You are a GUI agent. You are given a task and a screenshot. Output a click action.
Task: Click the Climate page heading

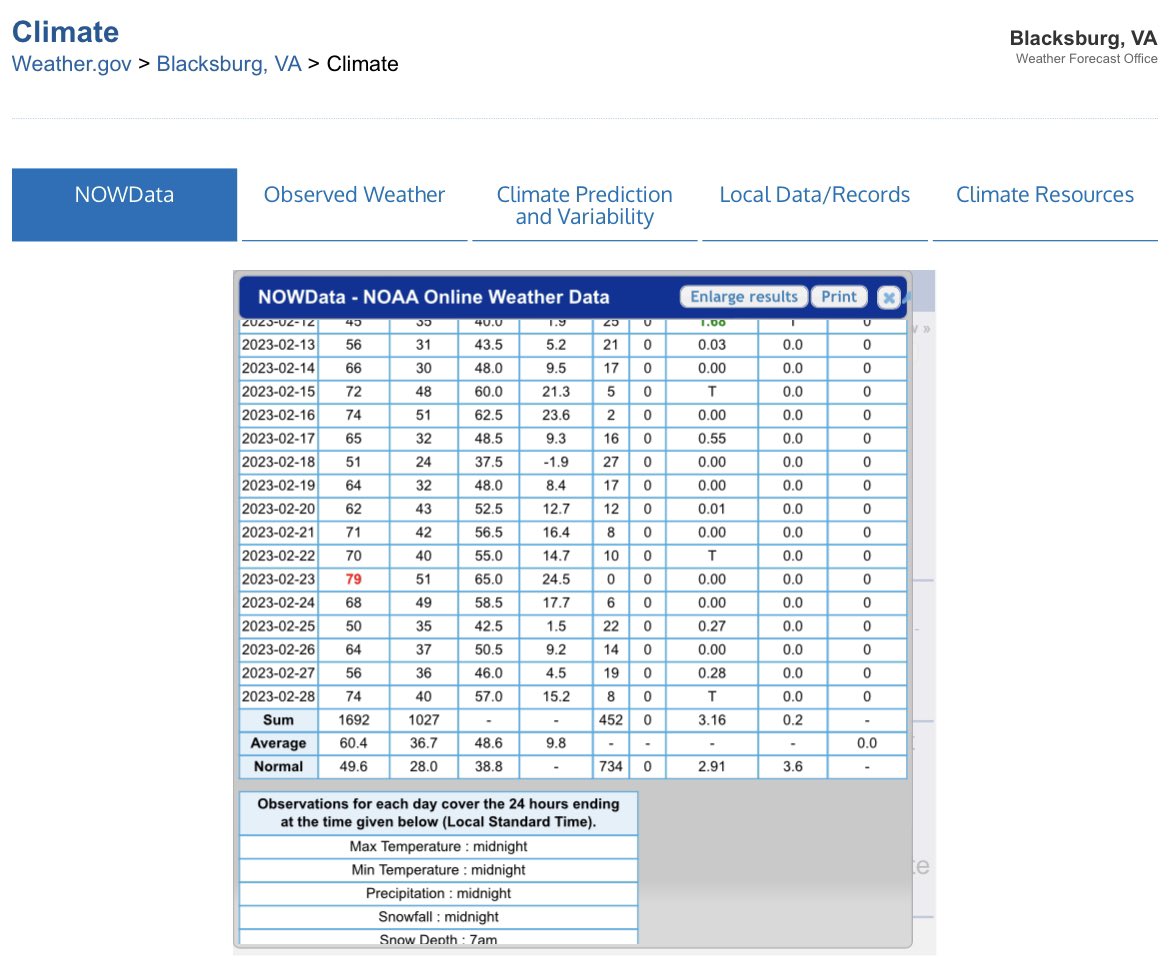66,32
